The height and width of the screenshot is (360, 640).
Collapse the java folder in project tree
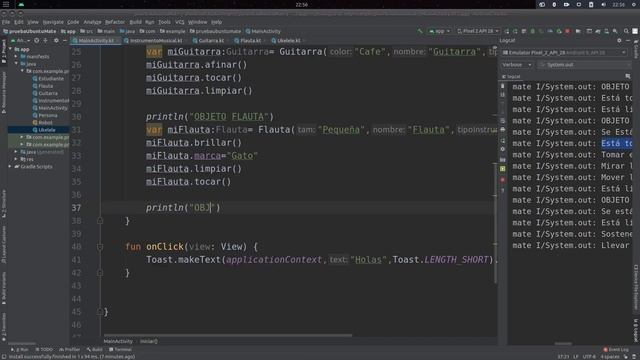pyautogui.click(x=16, y=64)
